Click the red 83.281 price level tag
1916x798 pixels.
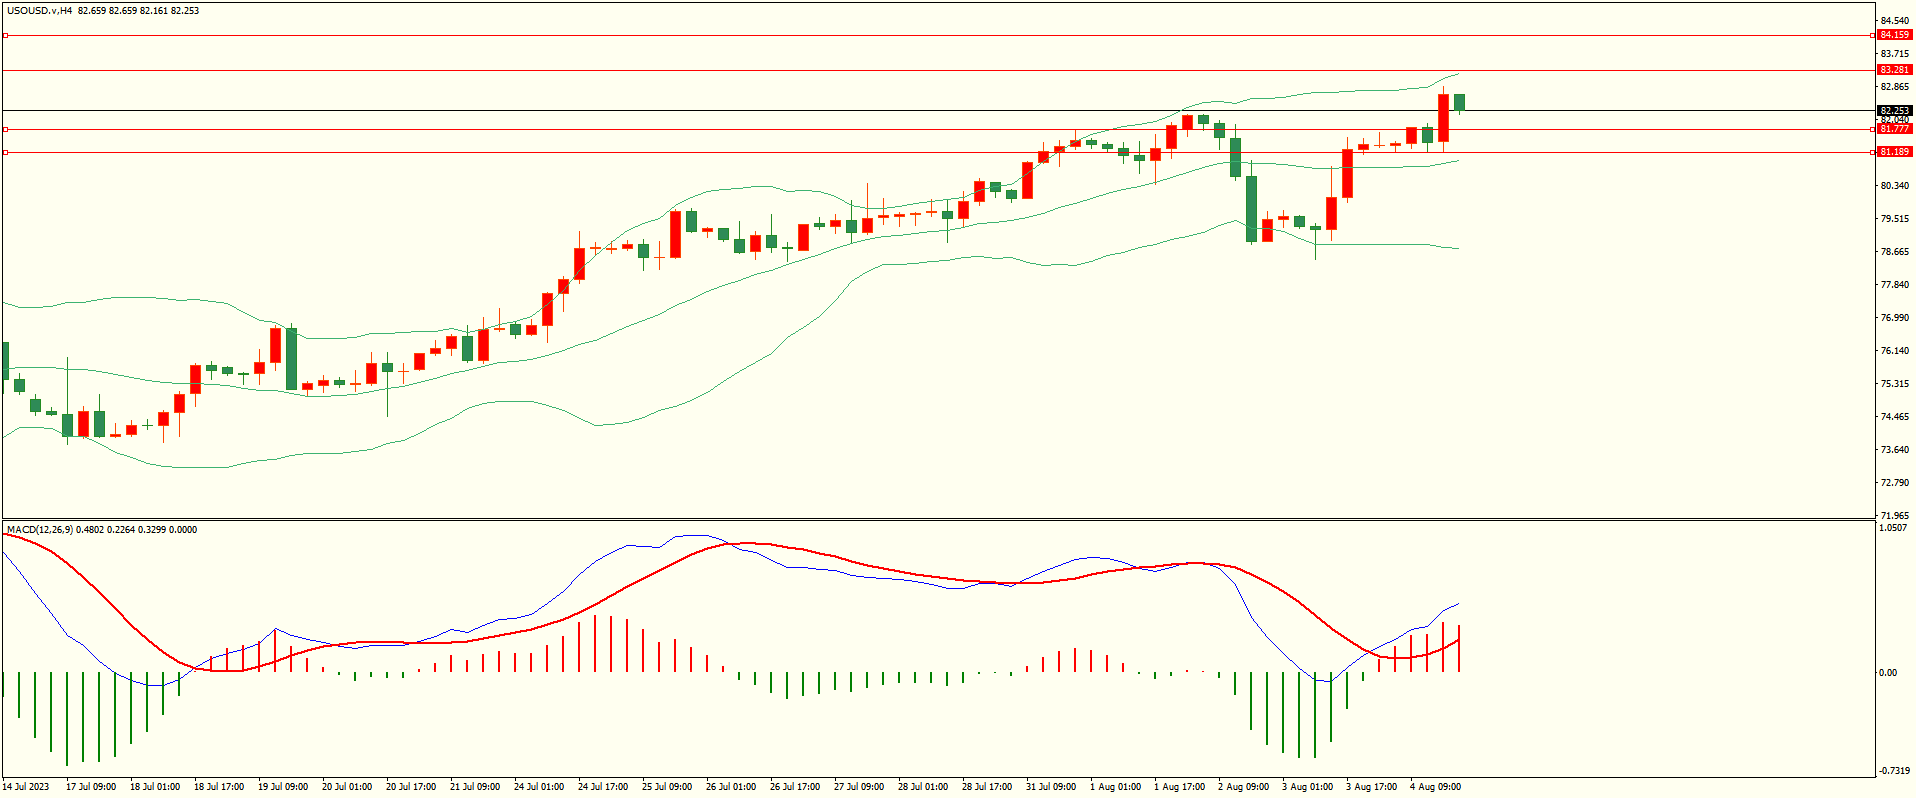tap(1894, 70)
